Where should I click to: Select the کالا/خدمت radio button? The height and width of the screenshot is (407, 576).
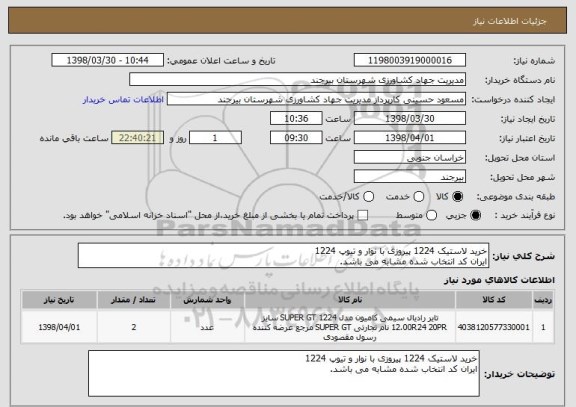(x=368, y=197)
